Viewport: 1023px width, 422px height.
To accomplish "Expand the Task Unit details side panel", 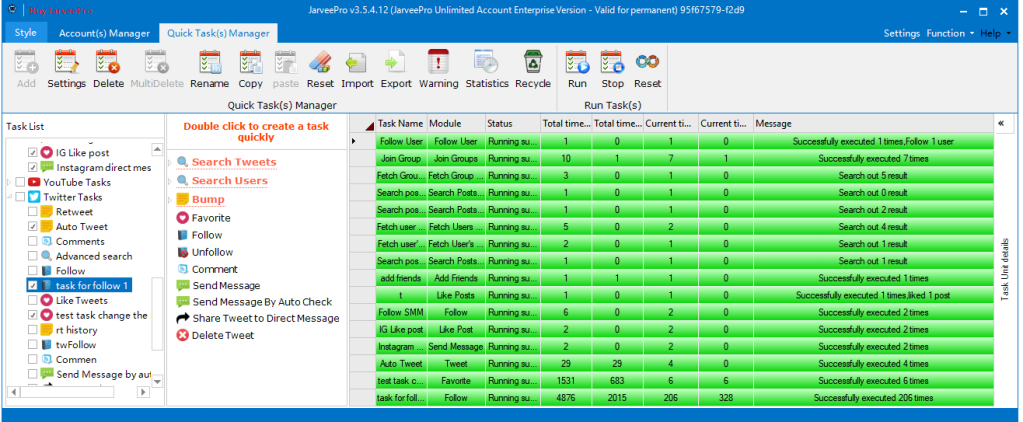I will tap(1001, 123).
